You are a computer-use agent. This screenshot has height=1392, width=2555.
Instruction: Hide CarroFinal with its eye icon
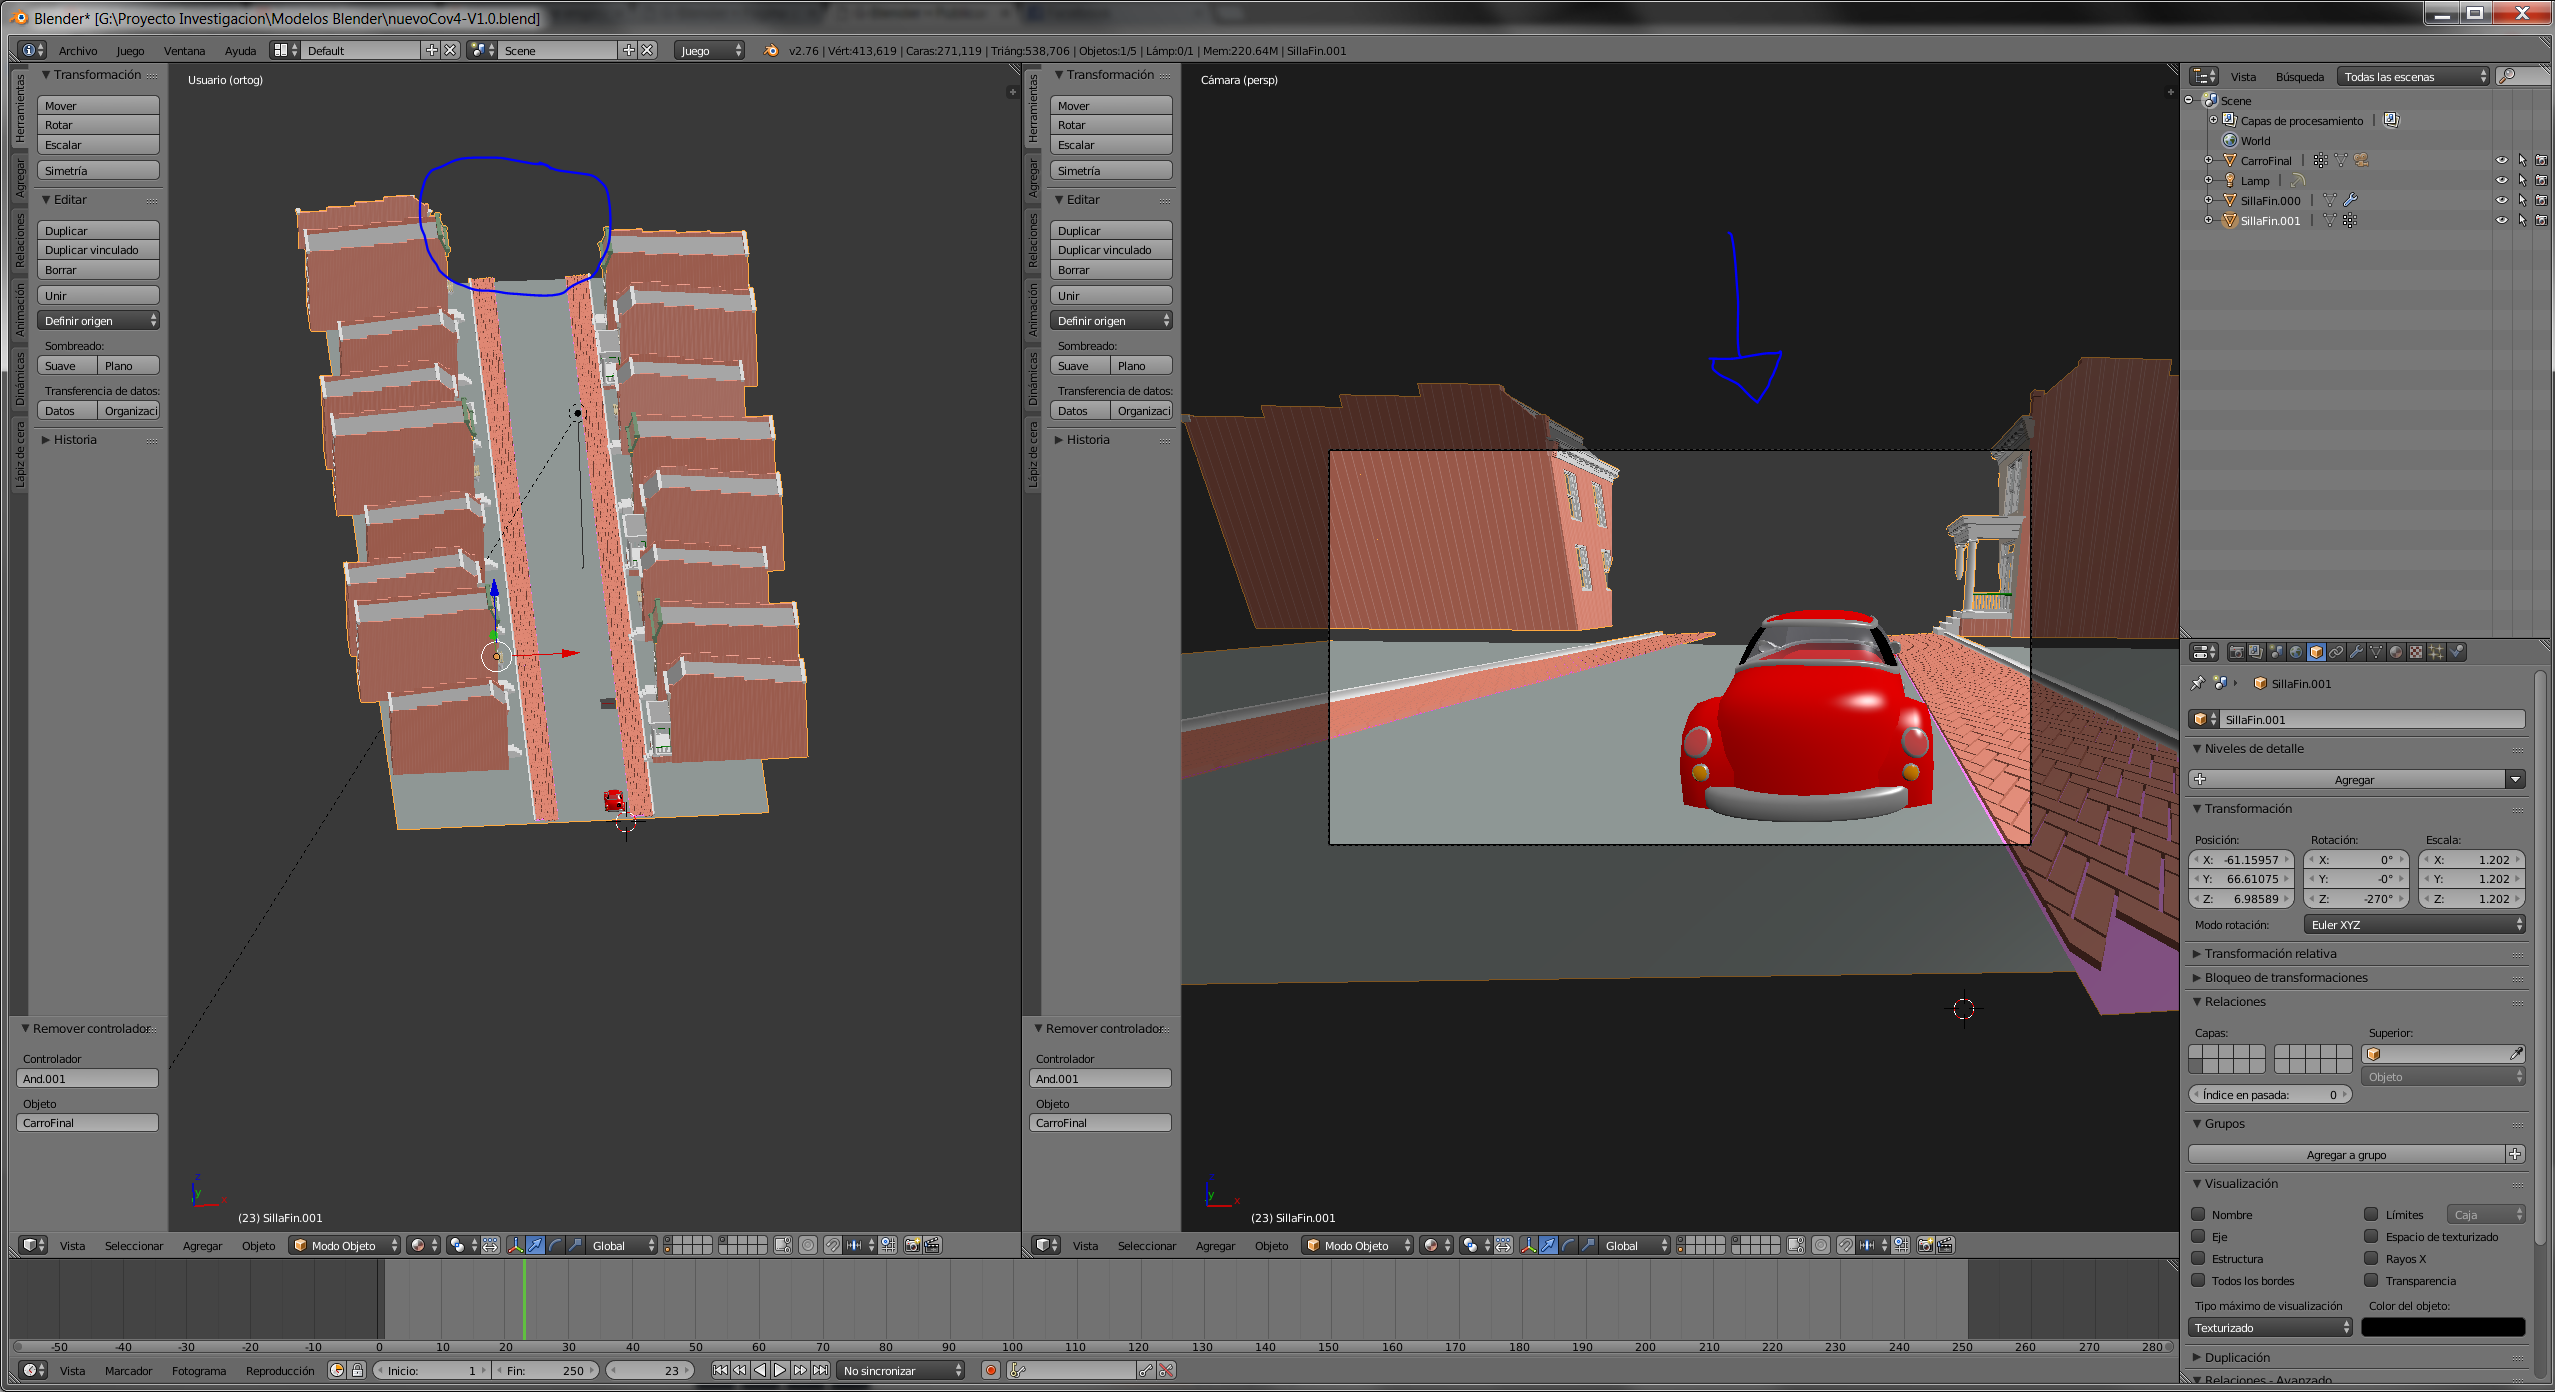click(x=2501, y=160)
